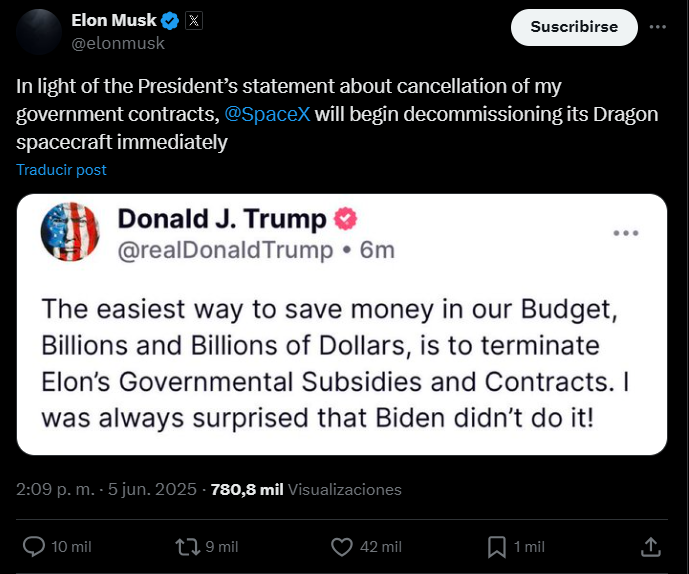
Task: Click the Elon Musk display name
Action: (x=114, y=21)
